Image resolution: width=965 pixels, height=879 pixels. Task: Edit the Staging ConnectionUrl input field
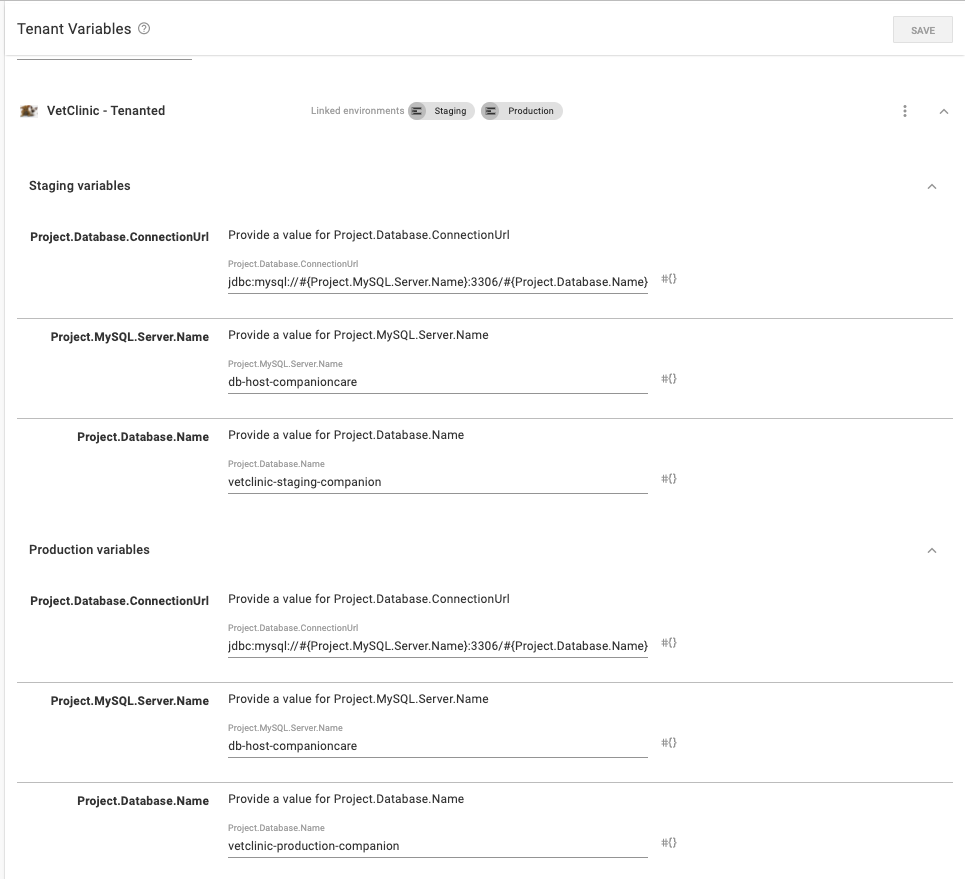tap(437, 282)
